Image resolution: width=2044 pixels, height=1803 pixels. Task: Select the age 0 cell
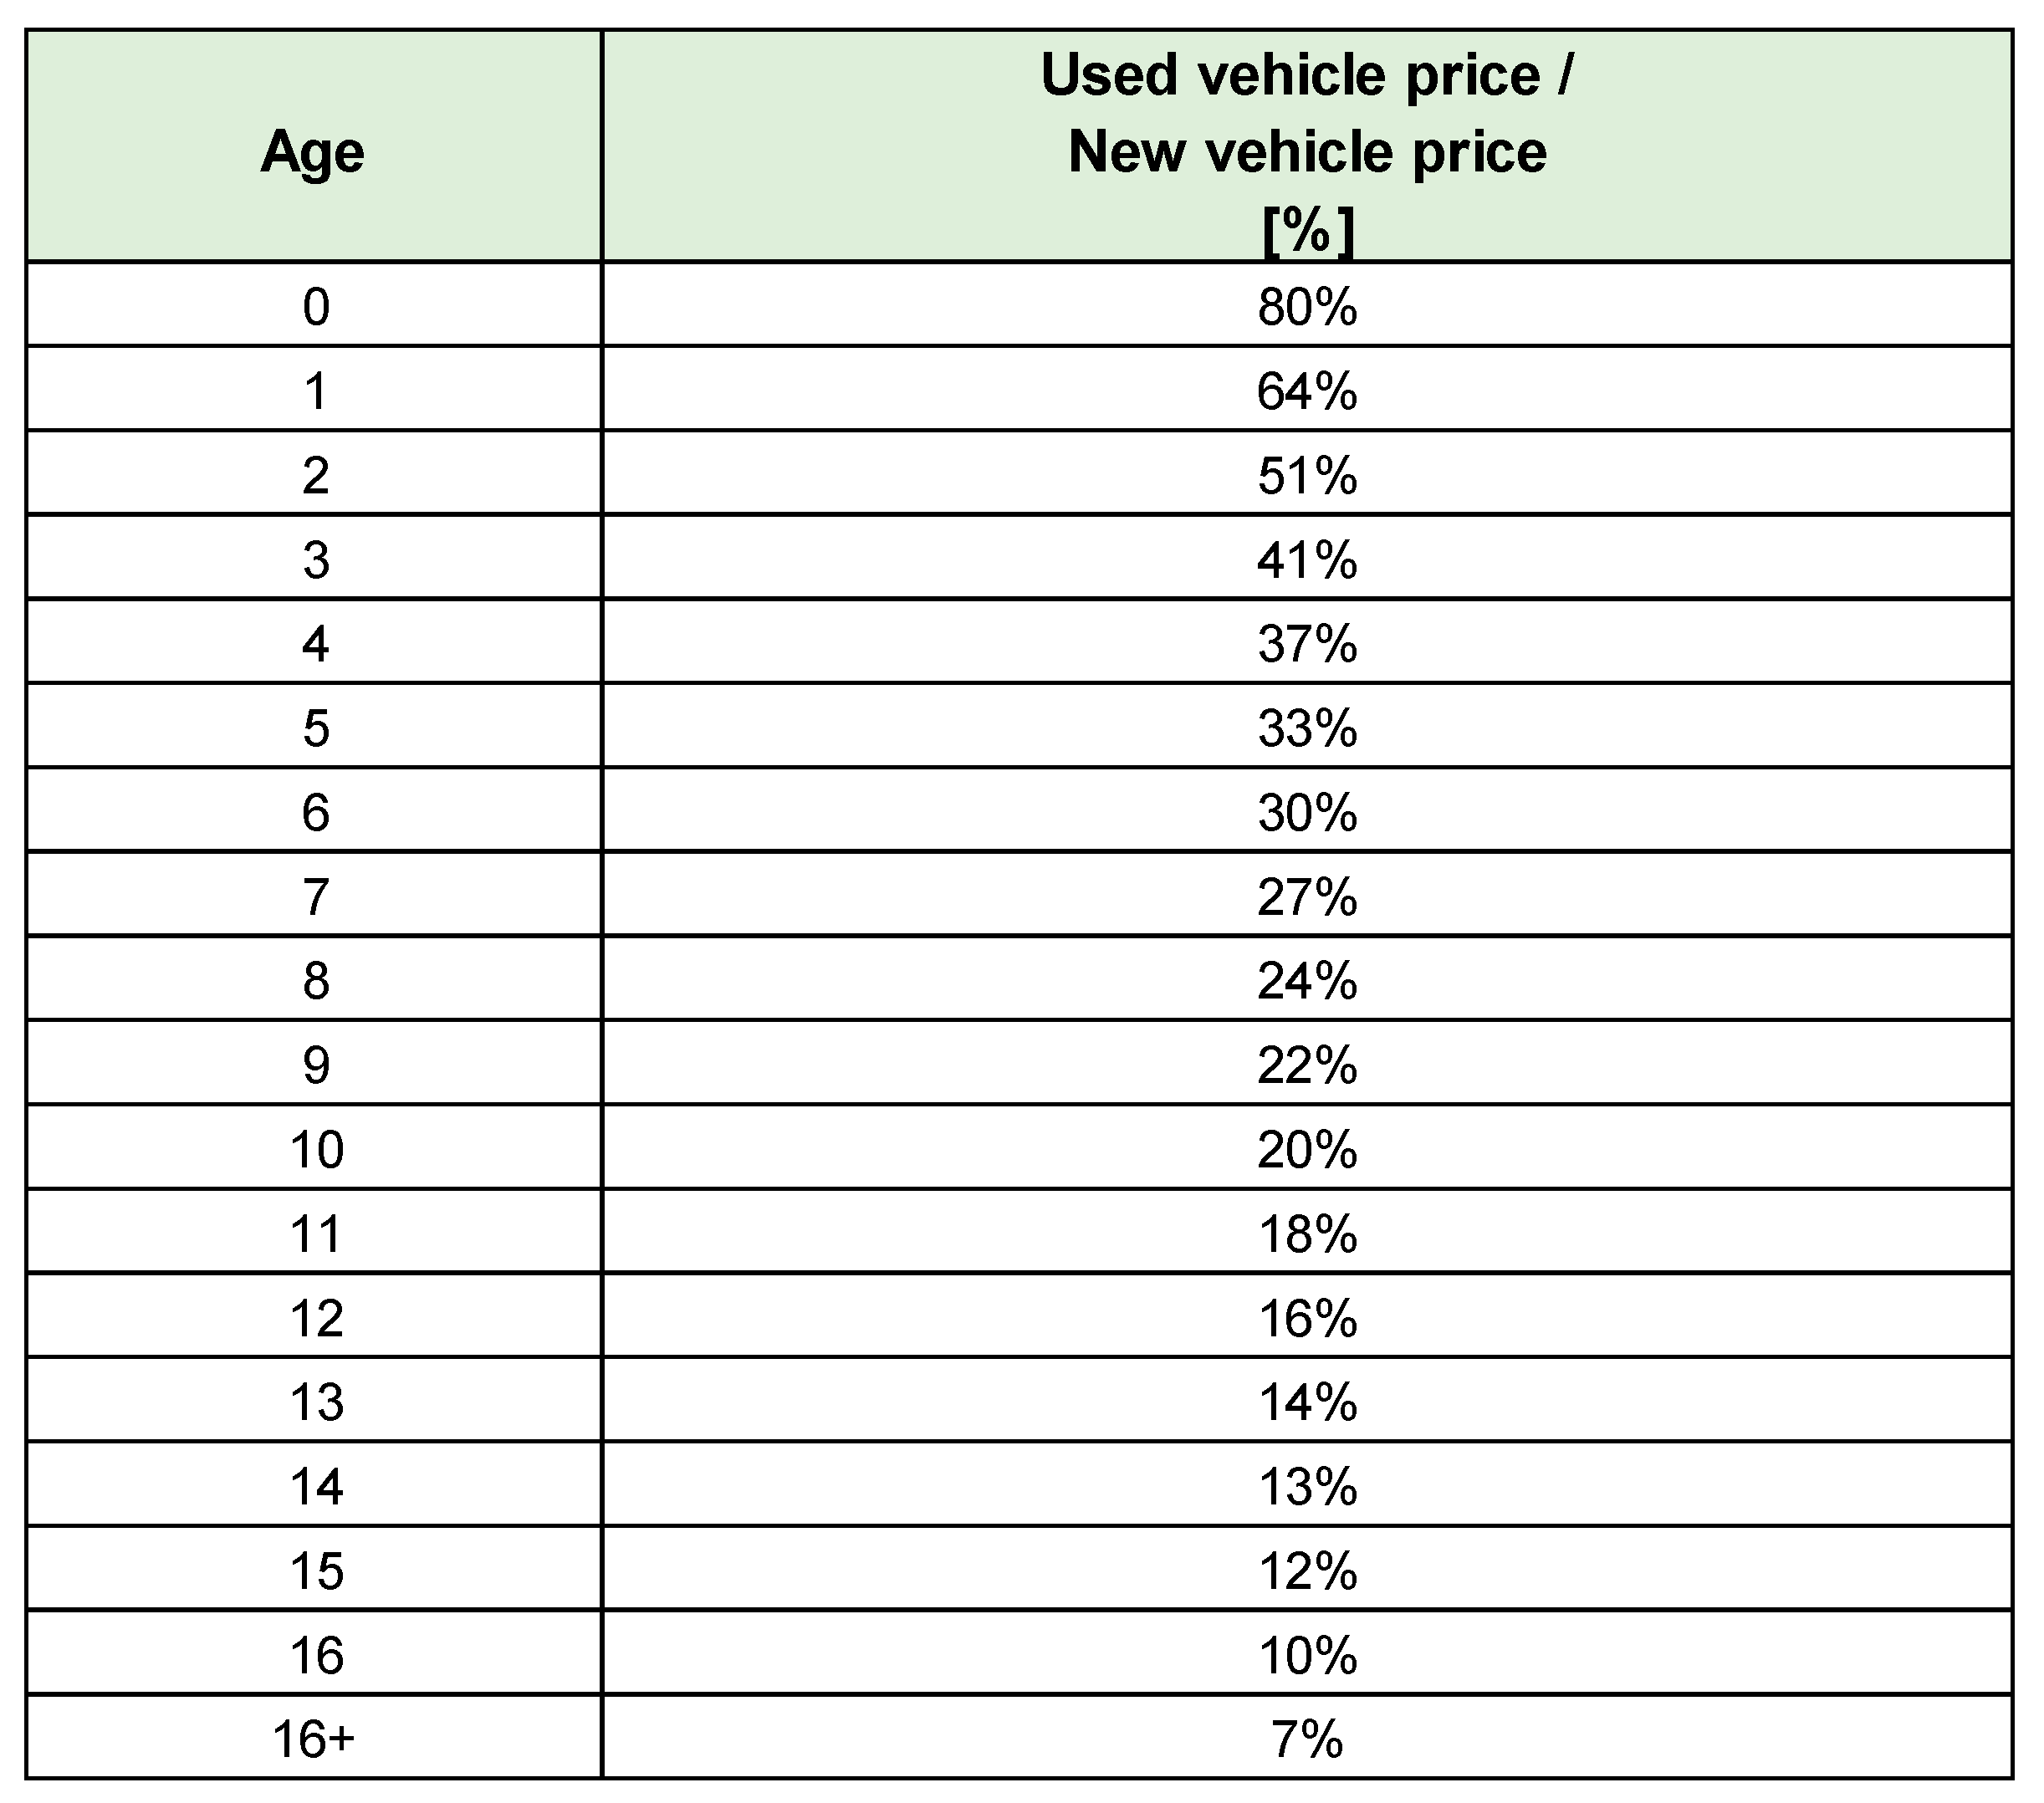click(315, 307)
